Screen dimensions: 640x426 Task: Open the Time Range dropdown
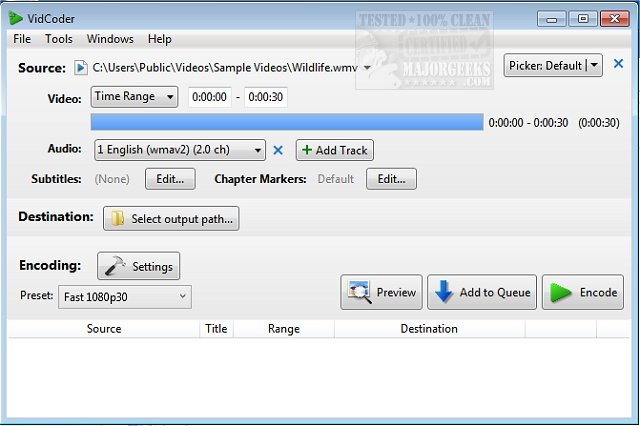pyautogui.click(x=134, y=97)
